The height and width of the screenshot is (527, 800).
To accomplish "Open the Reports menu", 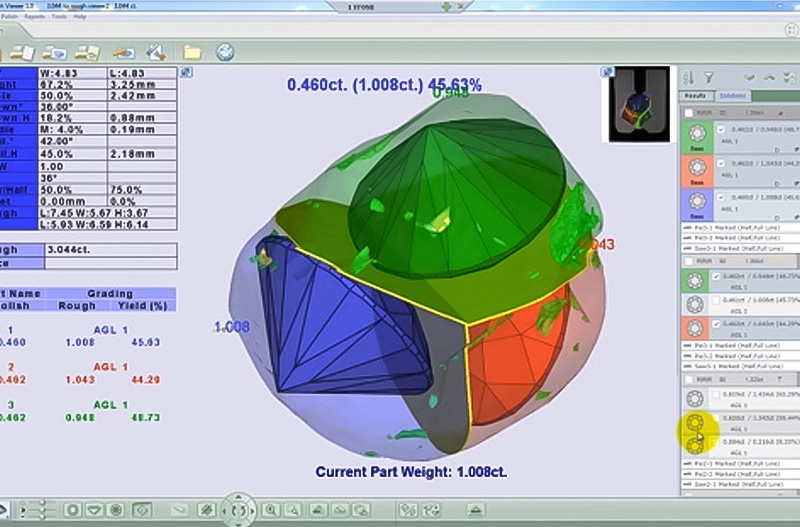I will [35, 16].
